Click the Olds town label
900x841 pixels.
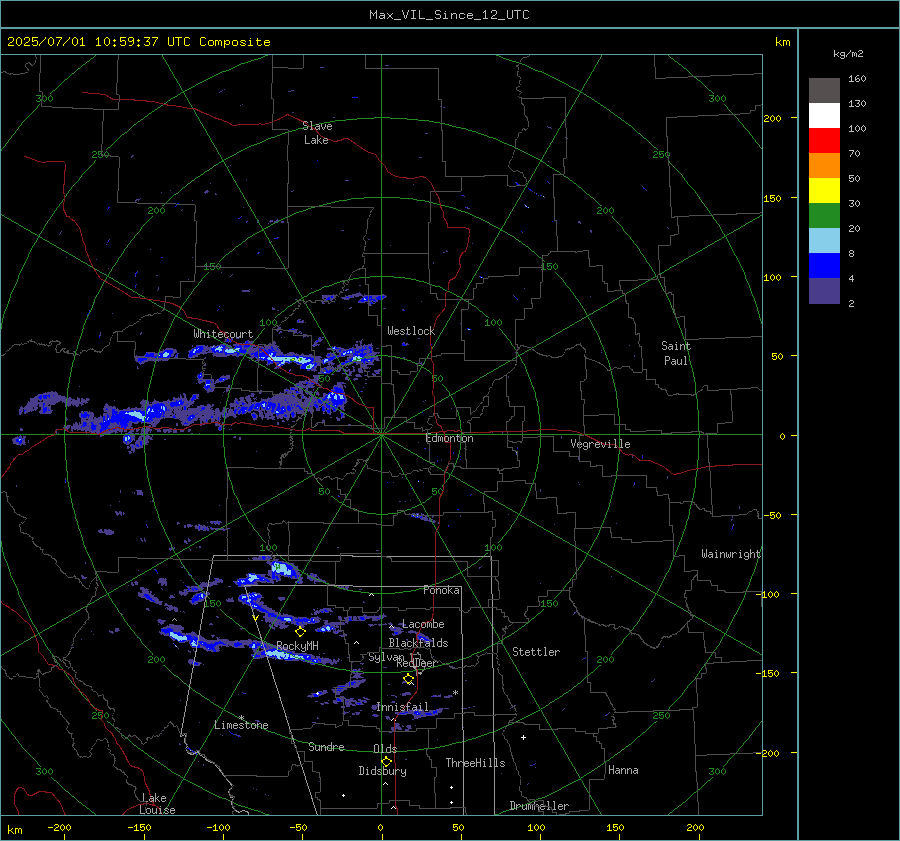coord(385,749)
